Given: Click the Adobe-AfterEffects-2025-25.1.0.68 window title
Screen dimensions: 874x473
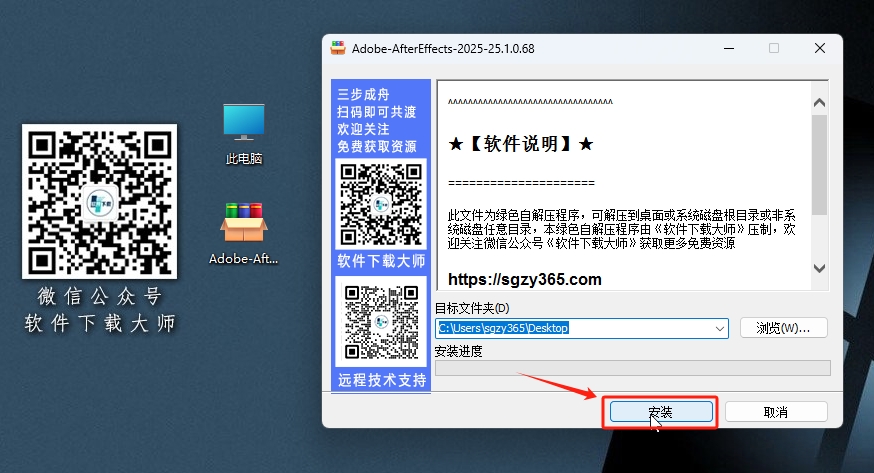Looking at the screenshot, I should pyautogui.click(x=443, y=48).
